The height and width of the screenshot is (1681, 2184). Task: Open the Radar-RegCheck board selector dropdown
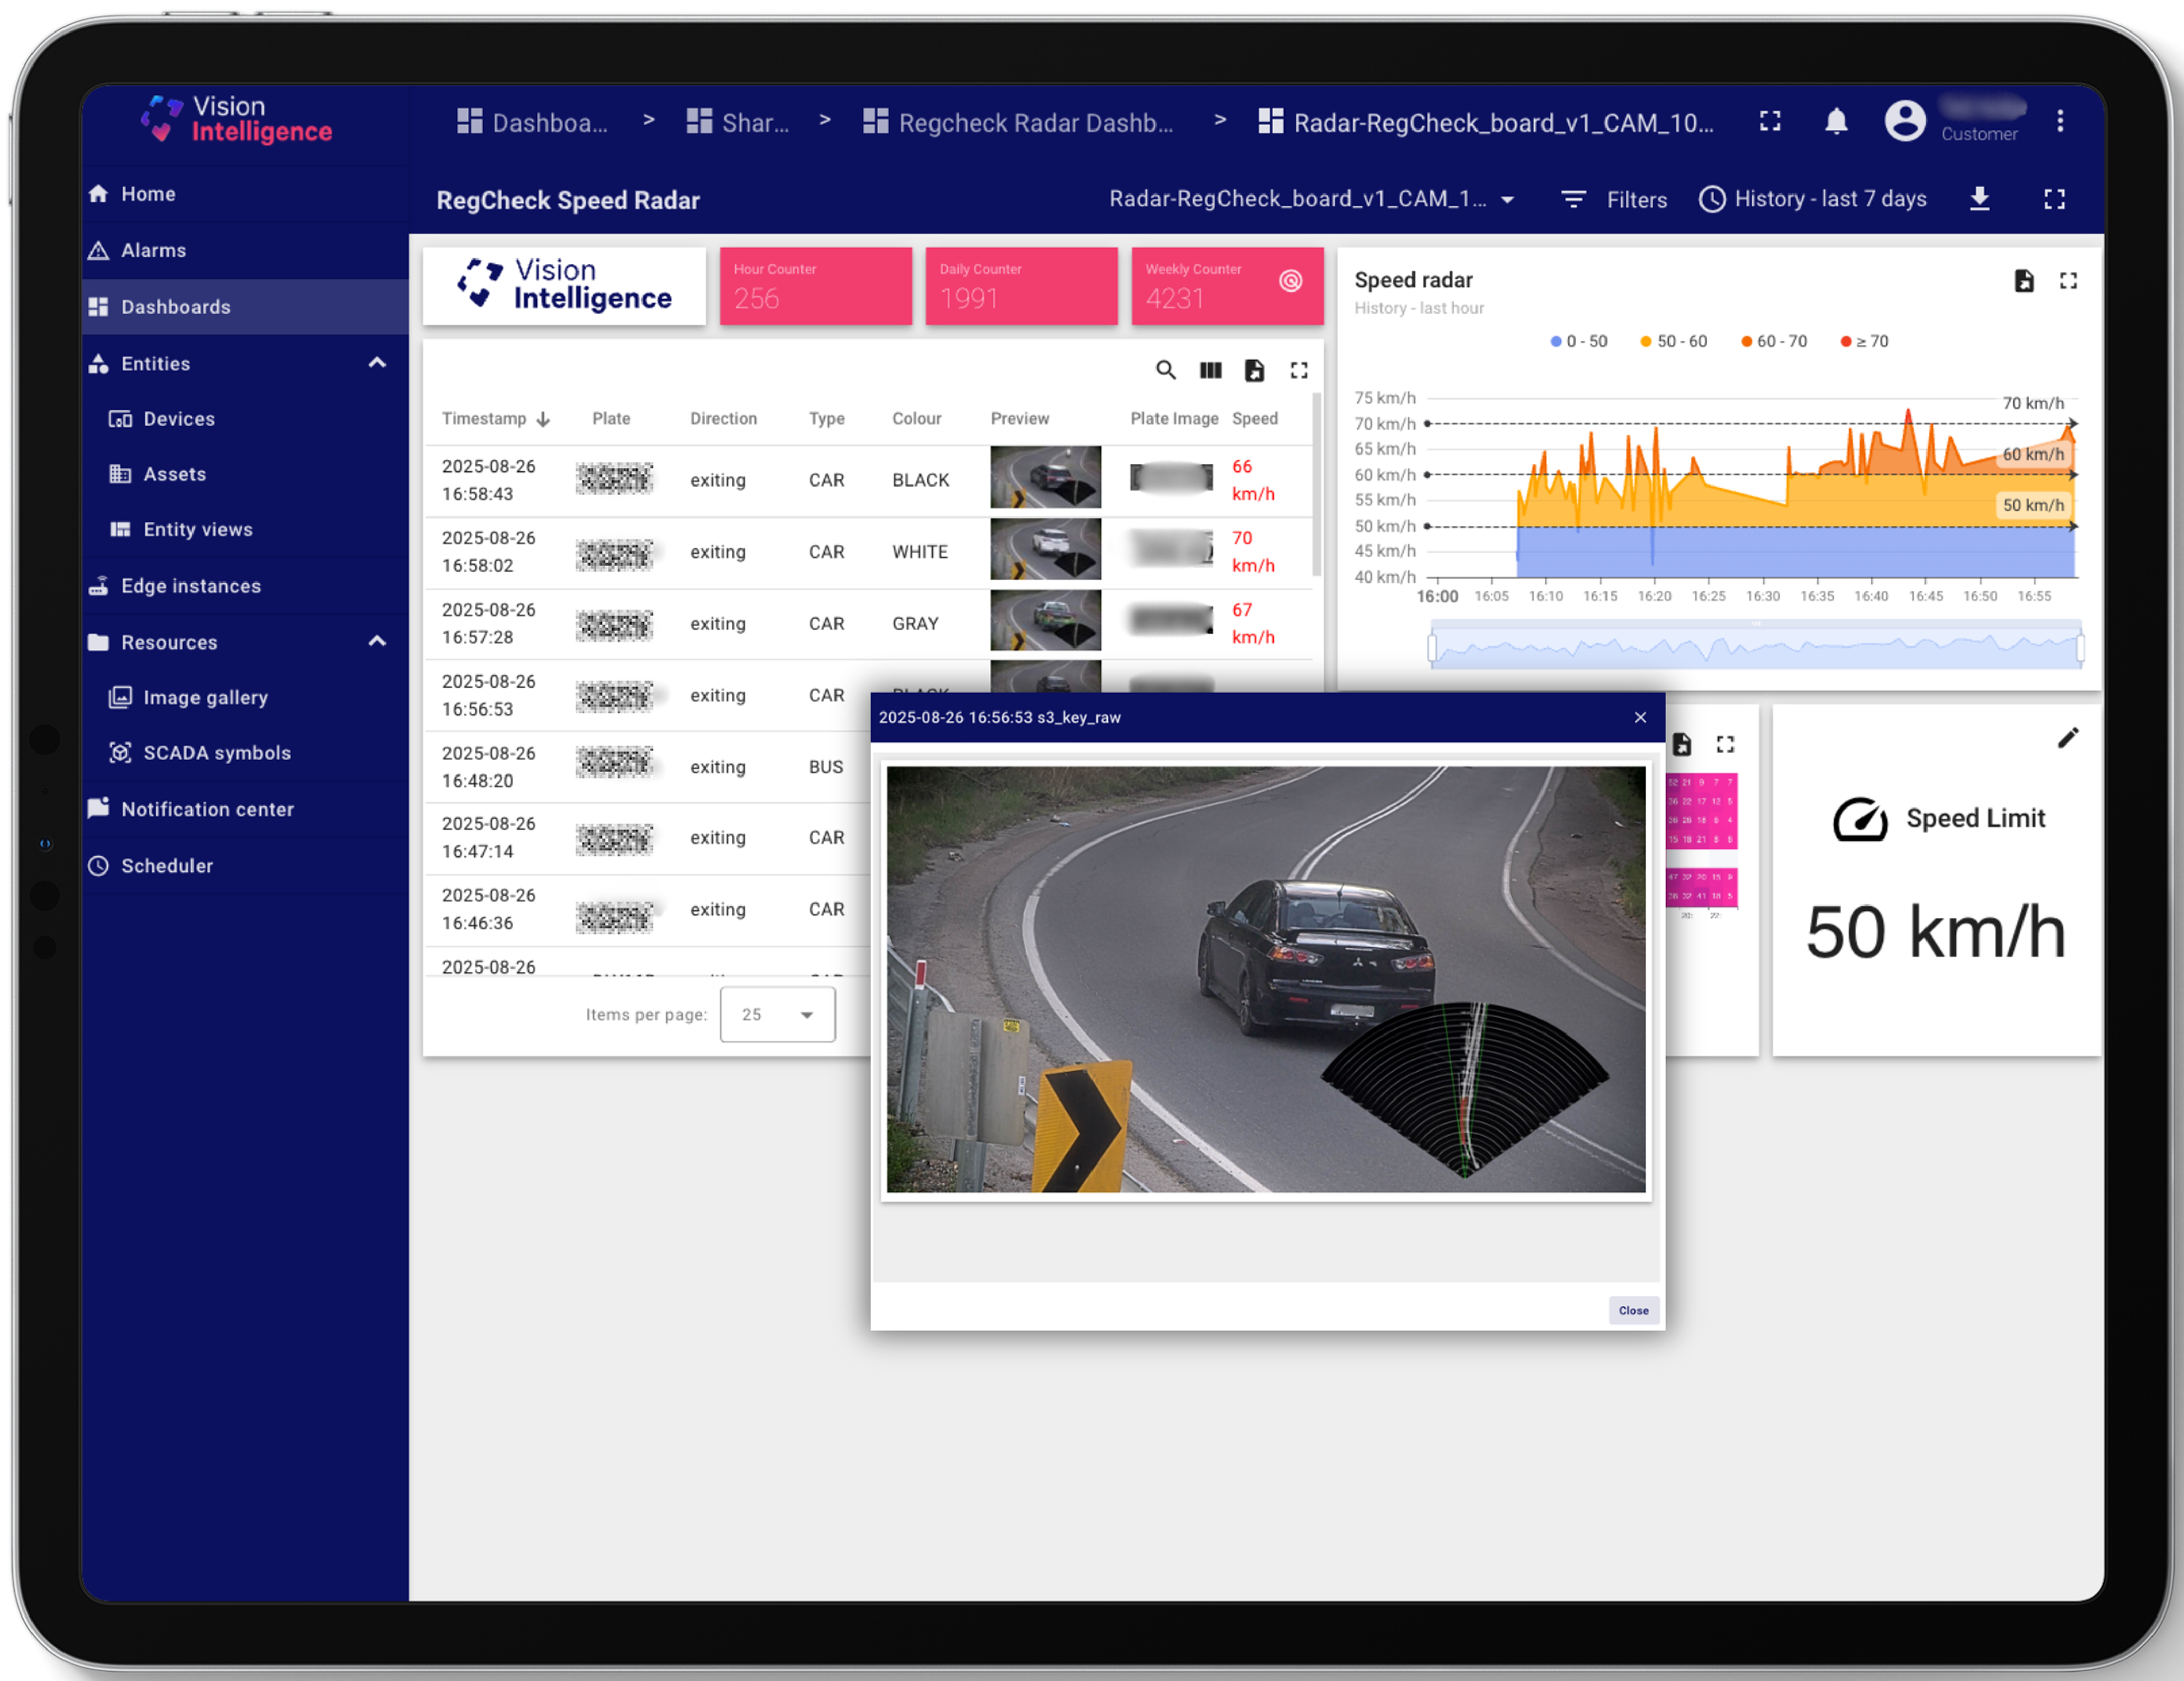(x=1311, y=199)
